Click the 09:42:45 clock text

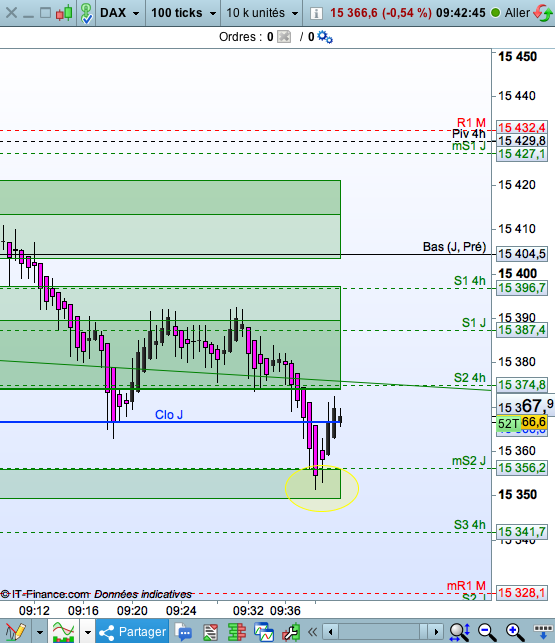(460, 13)
